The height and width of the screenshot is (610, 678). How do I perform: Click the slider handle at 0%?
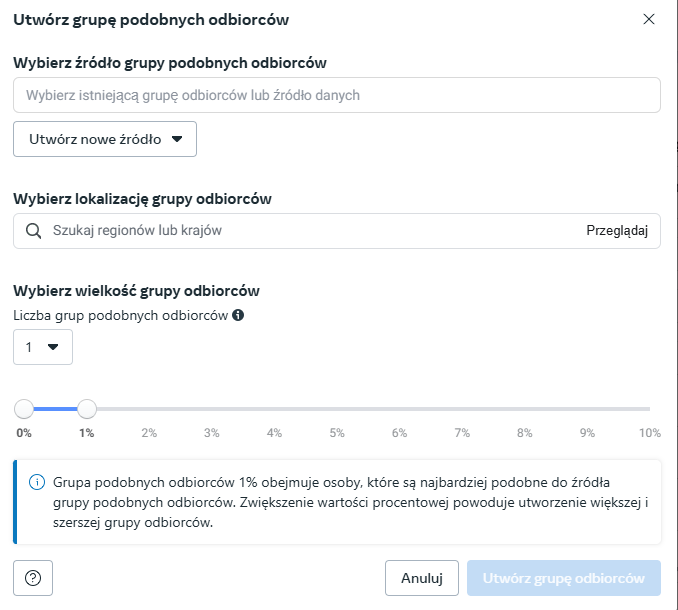[24, 409]
